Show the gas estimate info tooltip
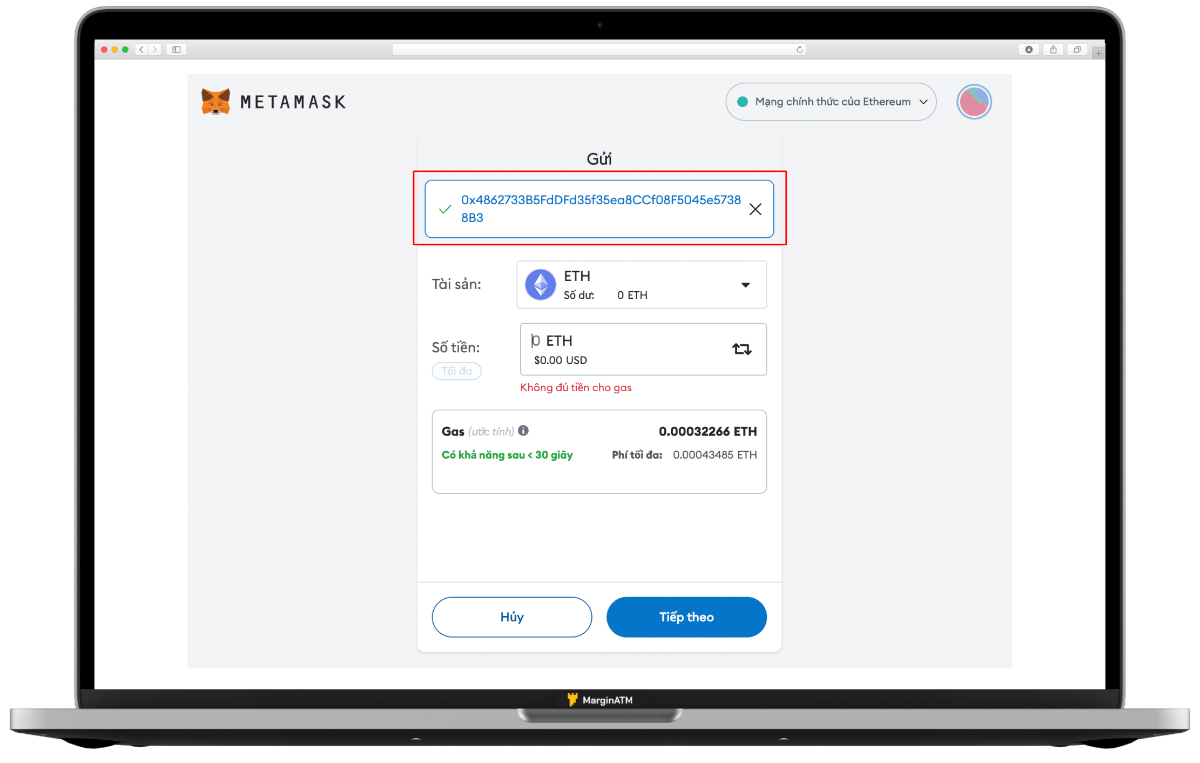The image size is (1200, 763). (x=524, y=431)
